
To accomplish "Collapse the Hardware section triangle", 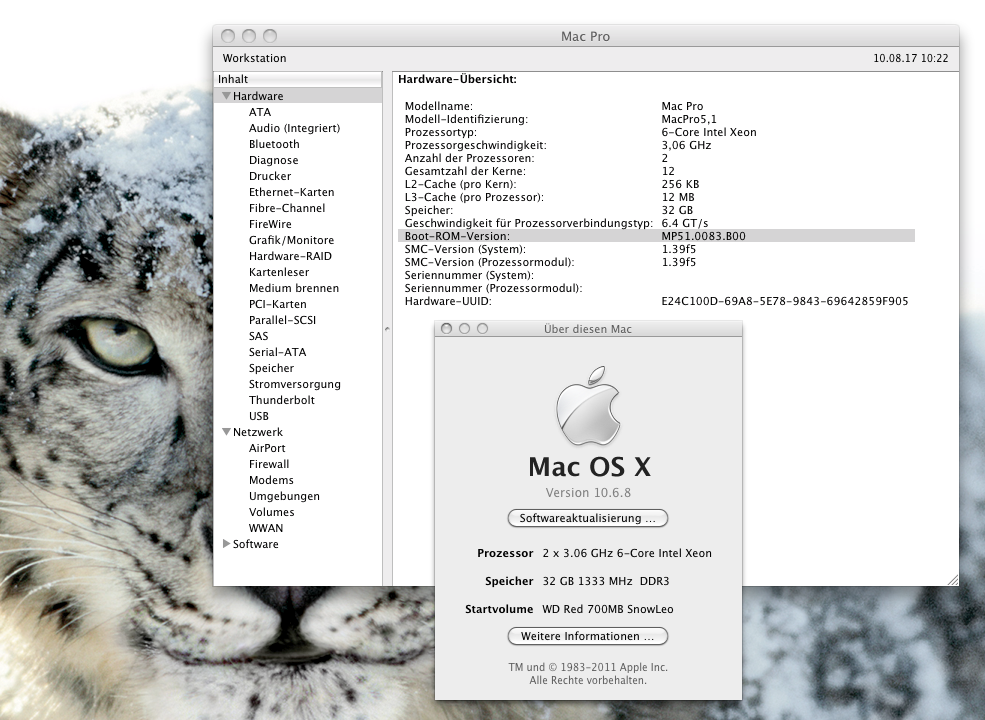I will pyautogui.click(x=226, y=96).
